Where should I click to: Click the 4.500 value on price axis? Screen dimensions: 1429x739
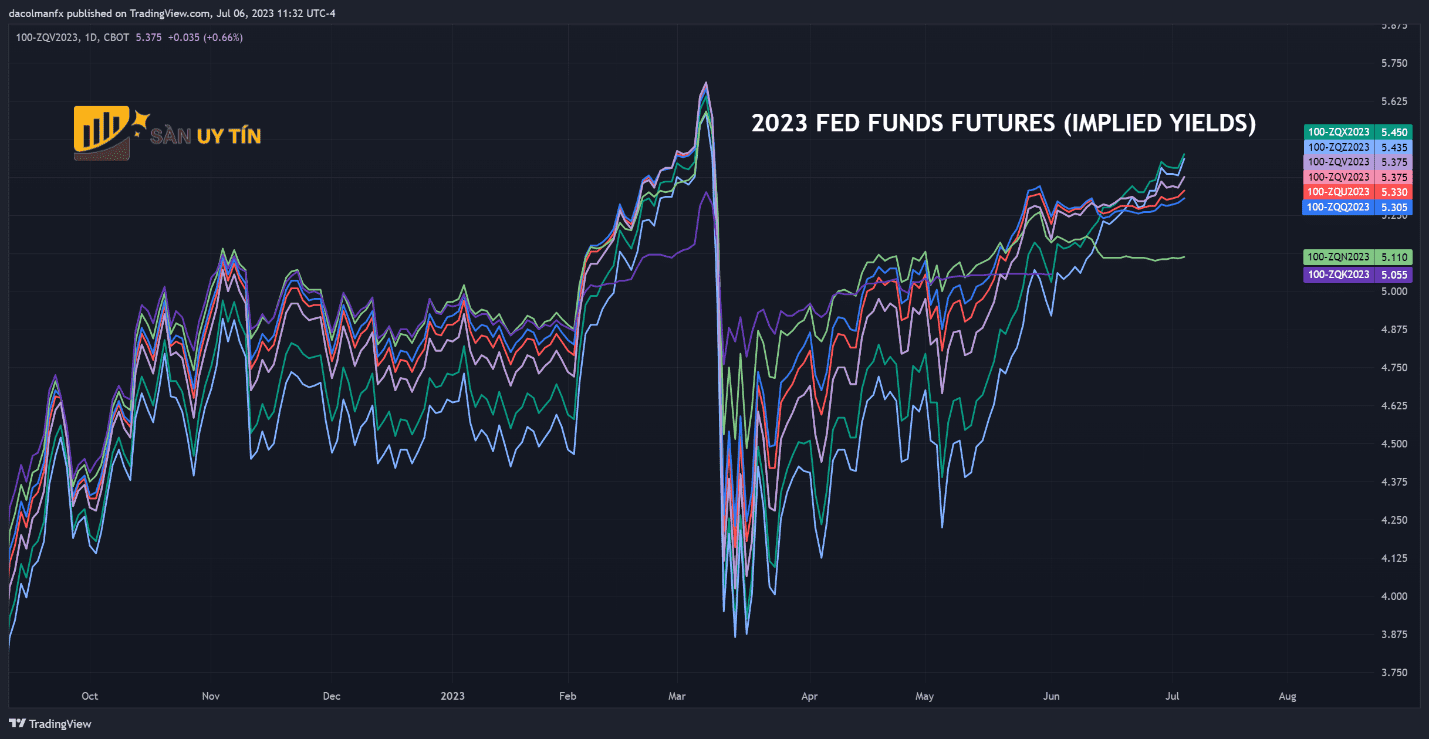1393,444
